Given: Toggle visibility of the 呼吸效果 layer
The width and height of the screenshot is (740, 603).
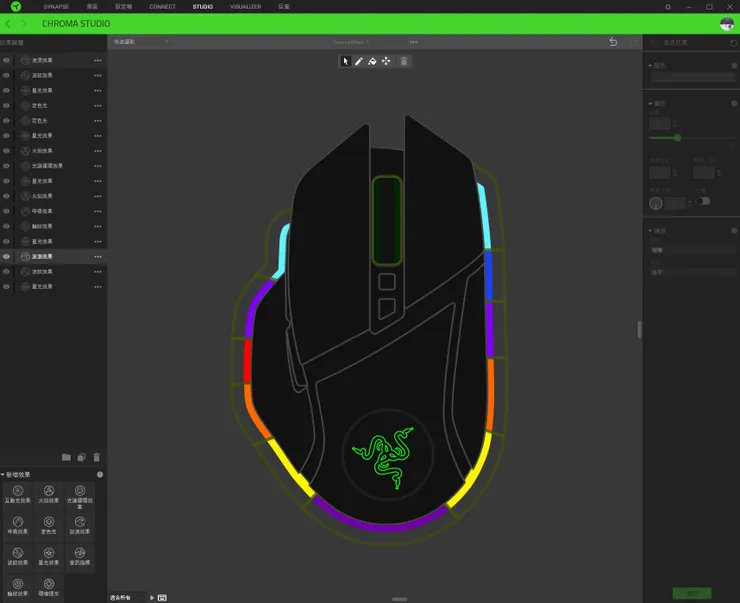Looking at the screenshot, I should [6, 211].
